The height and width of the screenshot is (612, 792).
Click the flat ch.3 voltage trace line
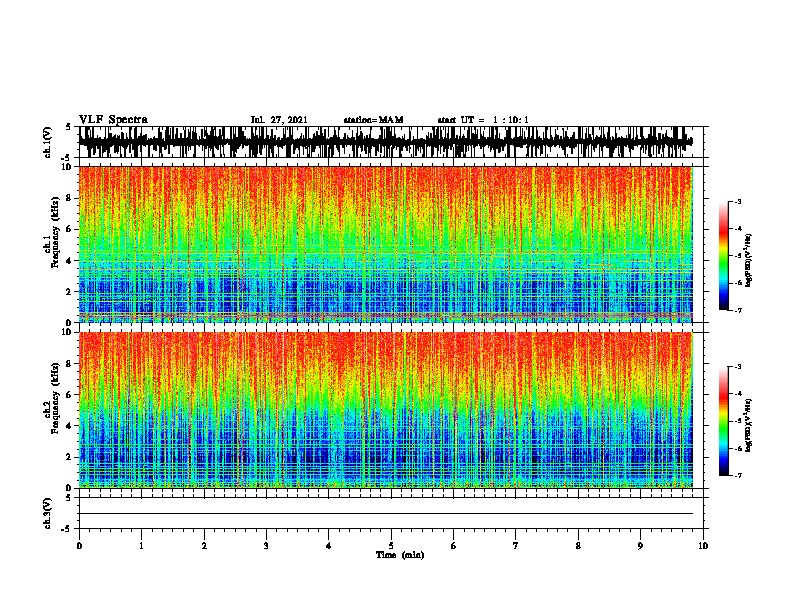point(386,514)
